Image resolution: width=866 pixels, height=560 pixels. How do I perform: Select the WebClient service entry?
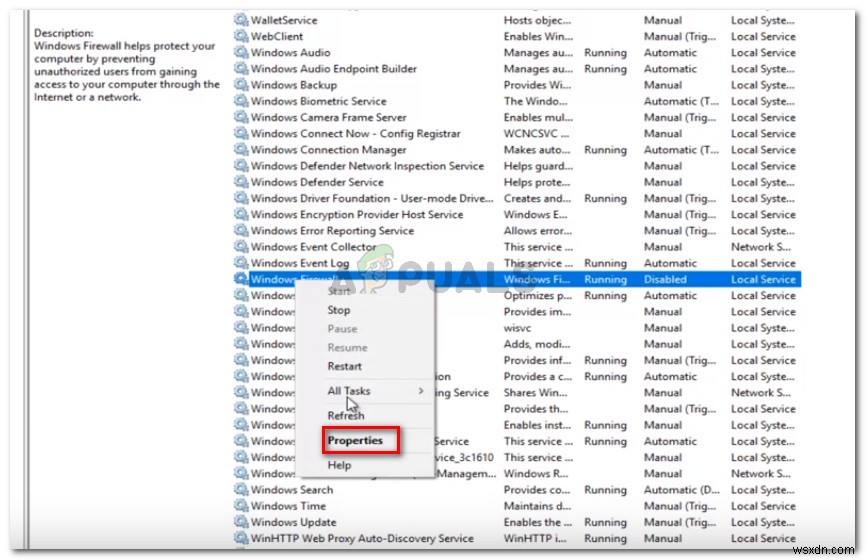point(277,36)
